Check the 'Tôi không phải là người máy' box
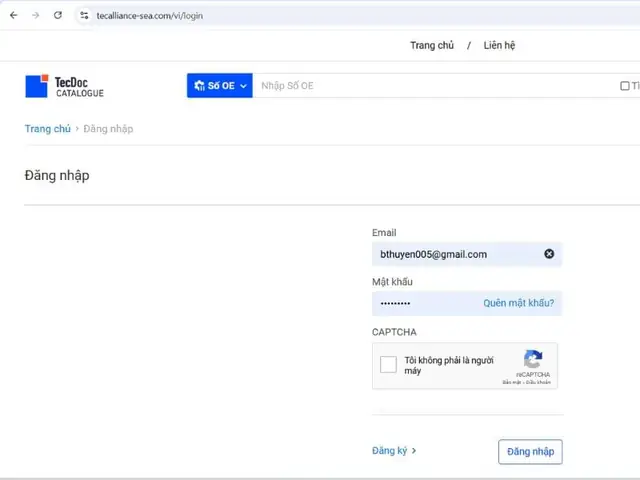Screen dimensions: 640x480 coord(388,364)
